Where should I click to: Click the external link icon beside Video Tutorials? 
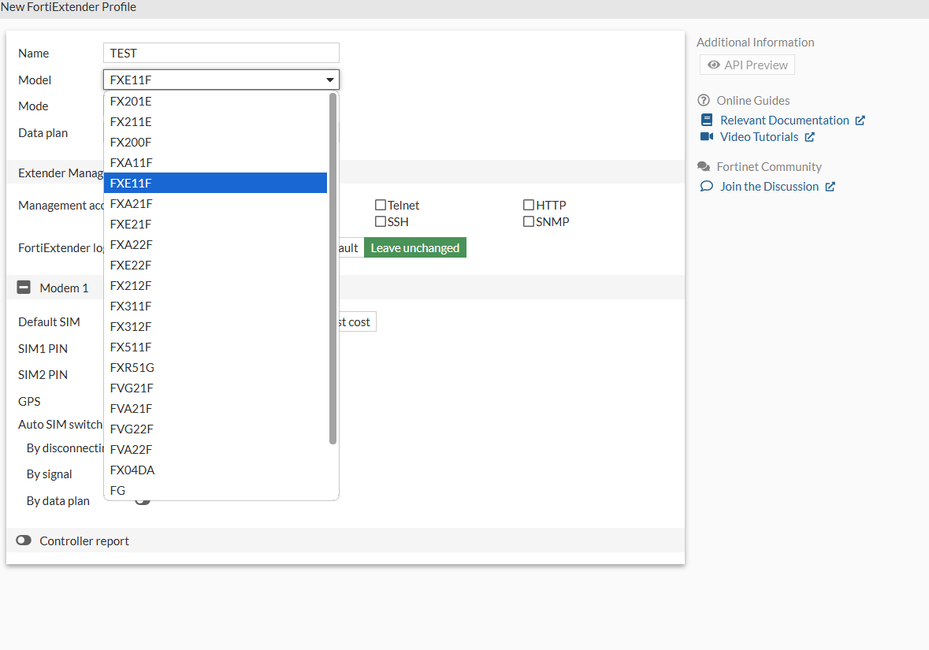[809, 137]
